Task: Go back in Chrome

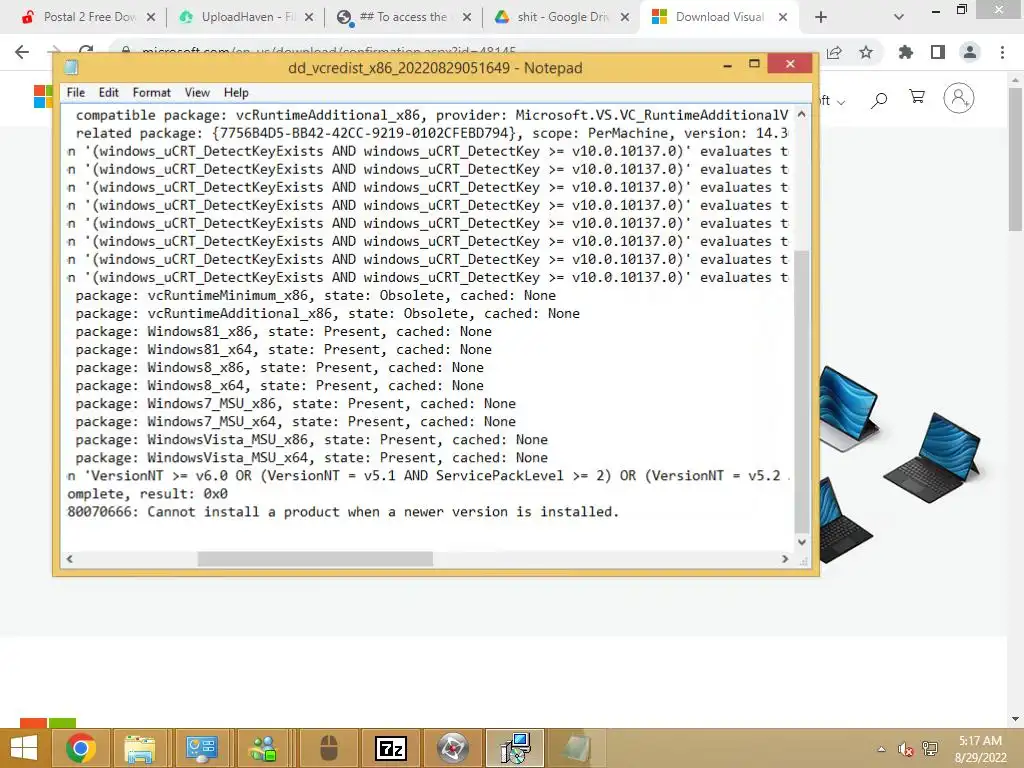Action: [22, 52]
